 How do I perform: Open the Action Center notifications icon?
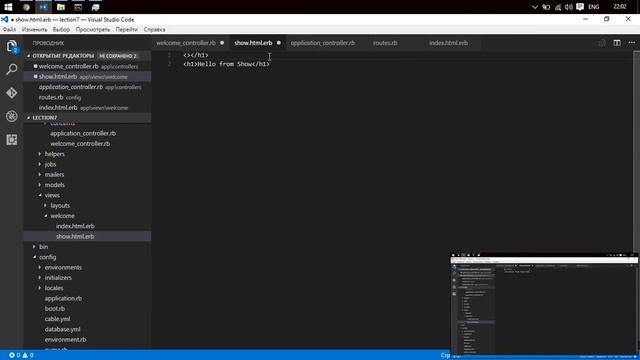pos(580,7)
